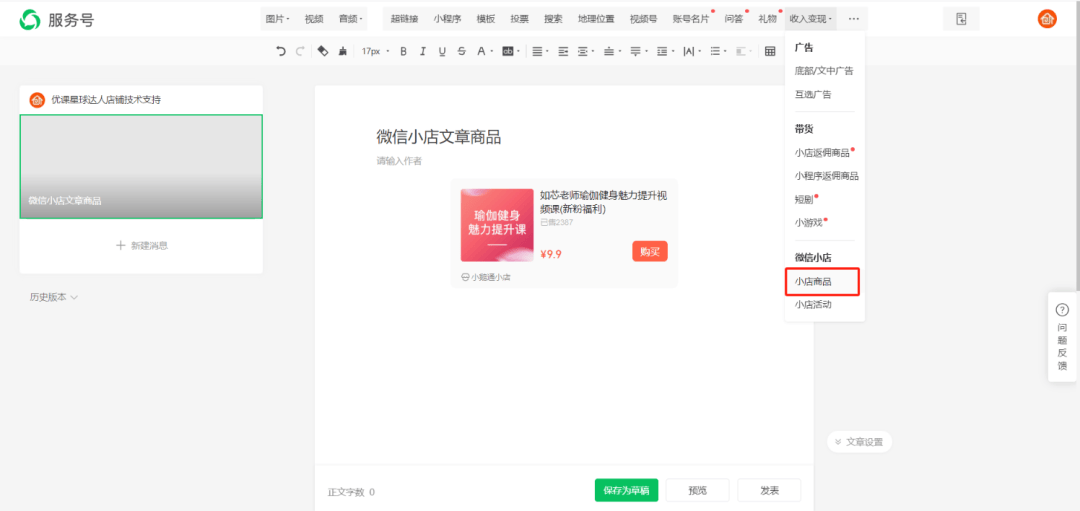The height and width of the screenshot is (511, 1080).
Task: Toggle underline formatting
Action: [442, 51]
